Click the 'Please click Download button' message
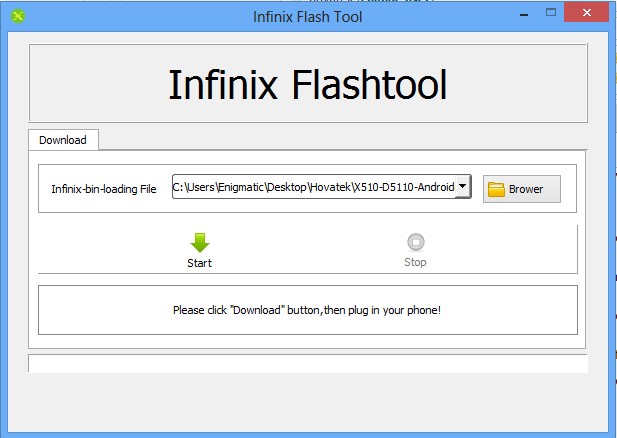The image size is (617, 438). pyautogui.click(x=307, y=310)
